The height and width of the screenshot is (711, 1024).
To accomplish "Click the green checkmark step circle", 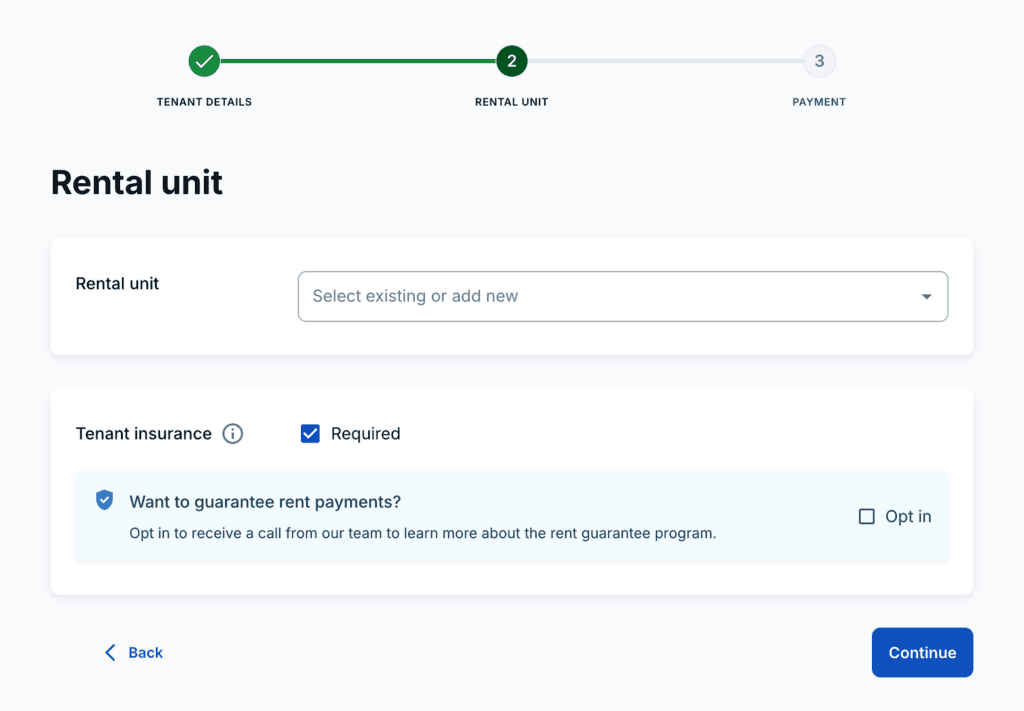I will (204, 61).
